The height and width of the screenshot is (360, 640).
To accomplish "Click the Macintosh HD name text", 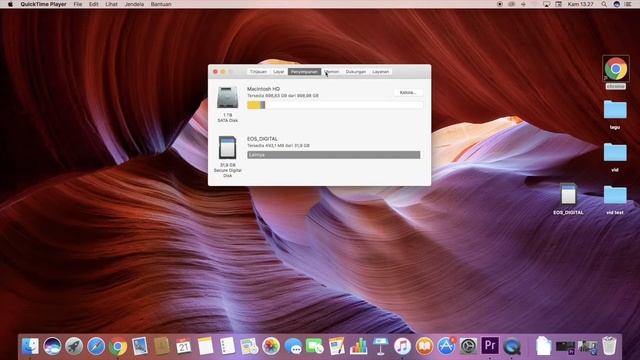I will click(263, 89).
